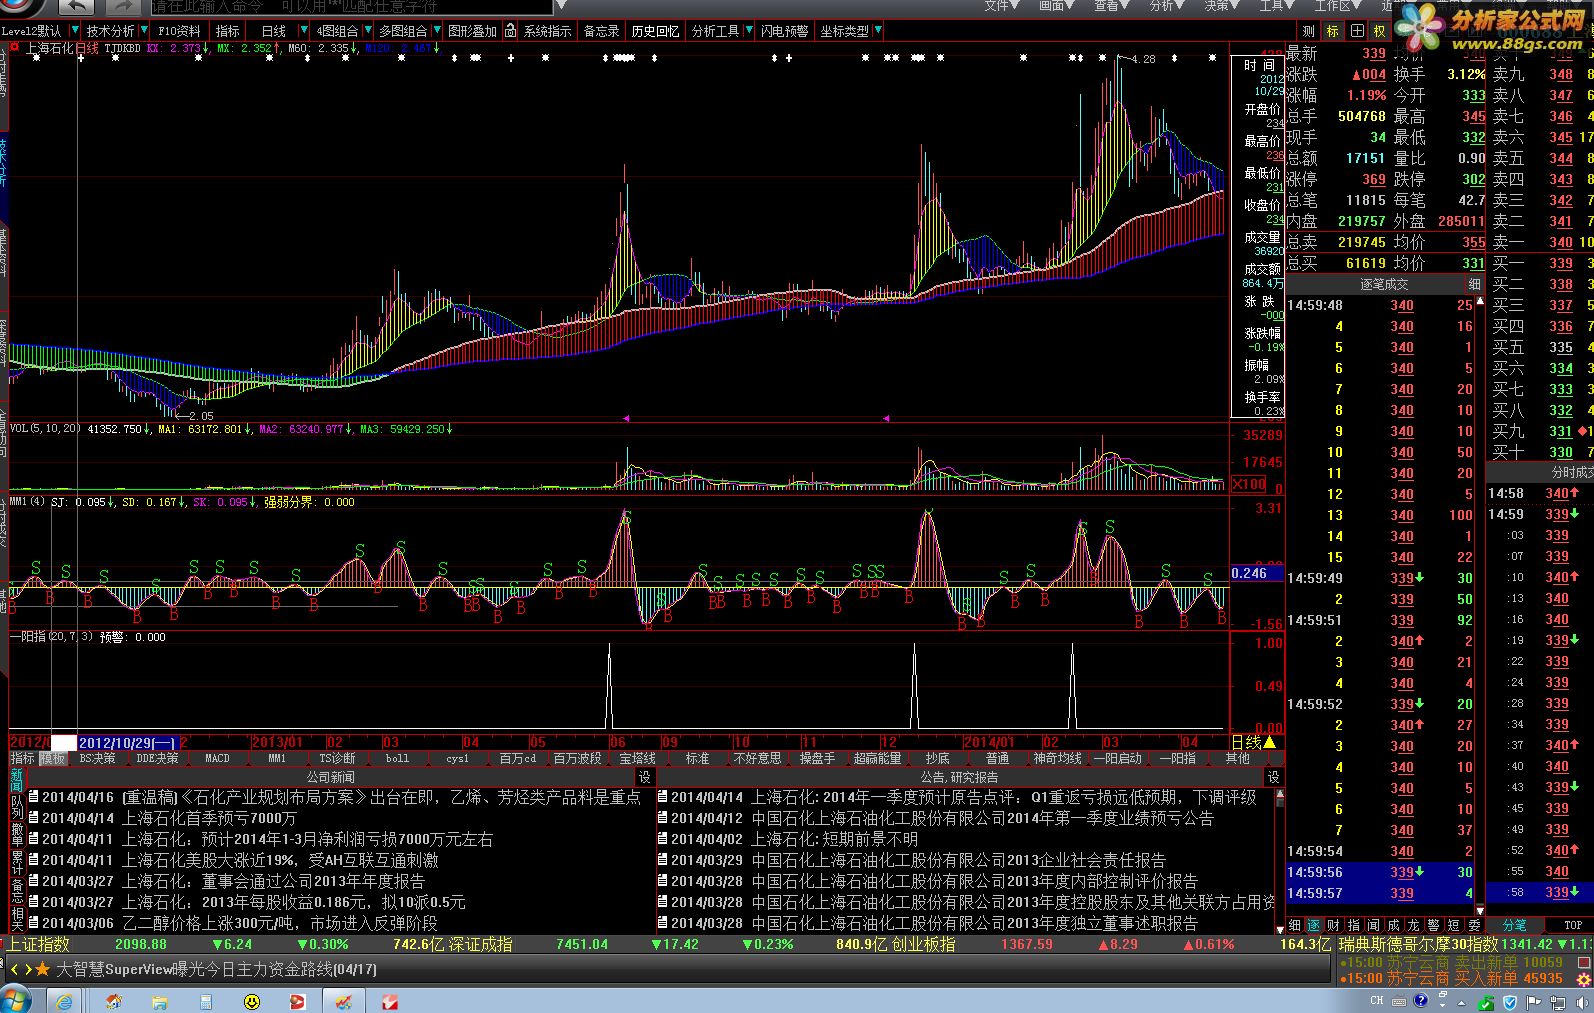The image size is (1594, 1013).
Task: Select the BS决策 indicator tab
Action: [97, 758]
